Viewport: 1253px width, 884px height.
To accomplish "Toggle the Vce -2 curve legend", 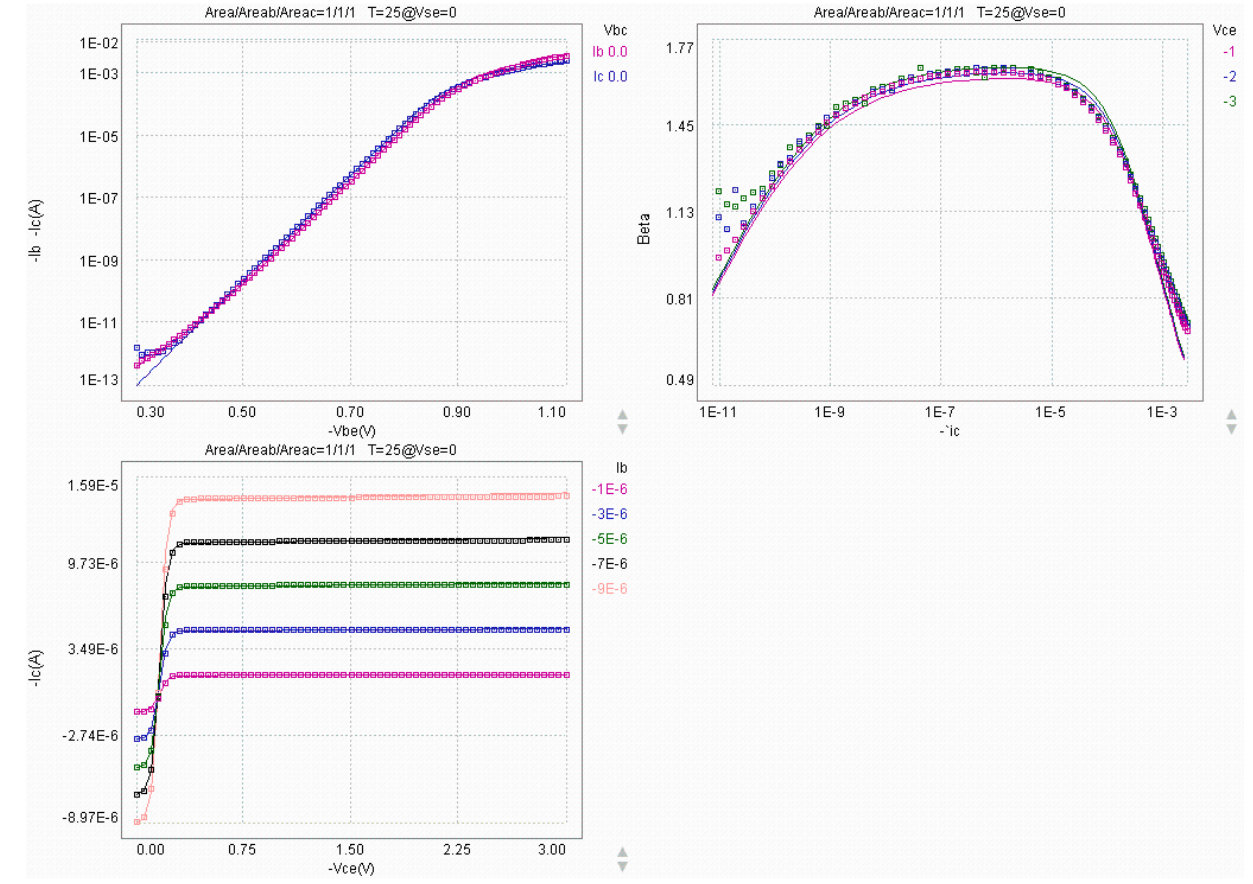I will 1229,76.
